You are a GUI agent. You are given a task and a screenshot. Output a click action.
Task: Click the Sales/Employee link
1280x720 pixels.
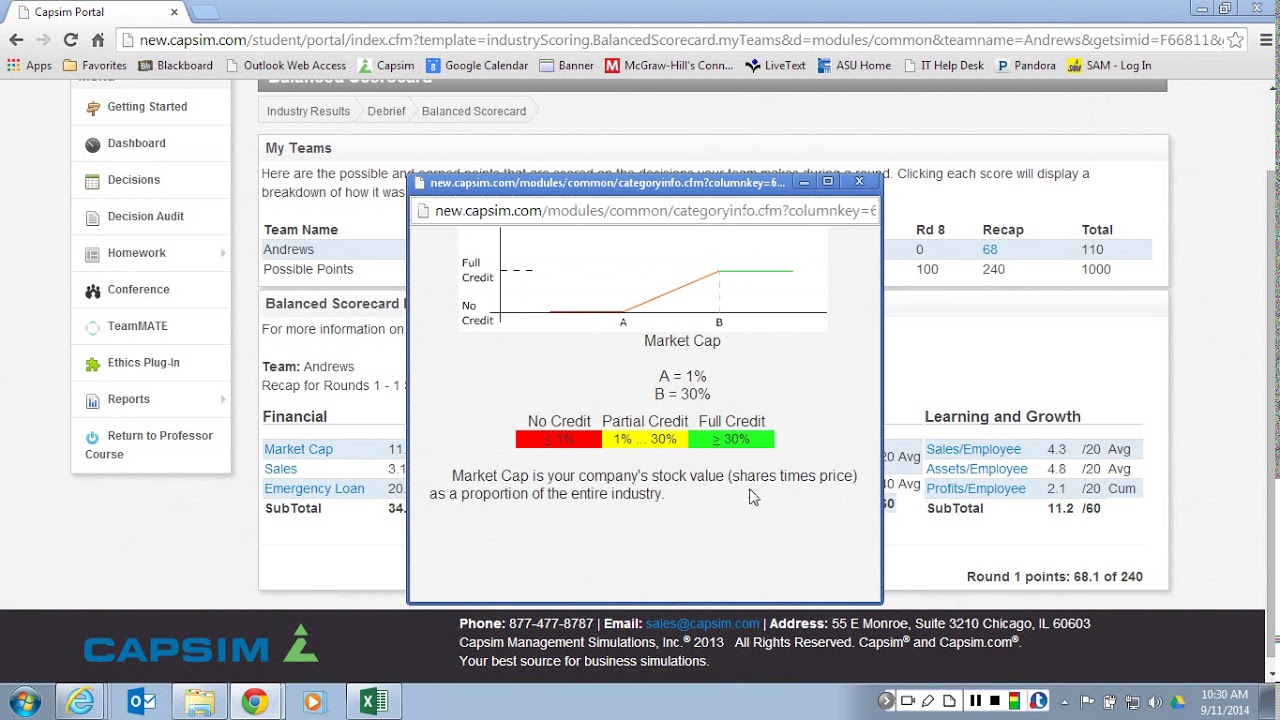pos(973,449)
